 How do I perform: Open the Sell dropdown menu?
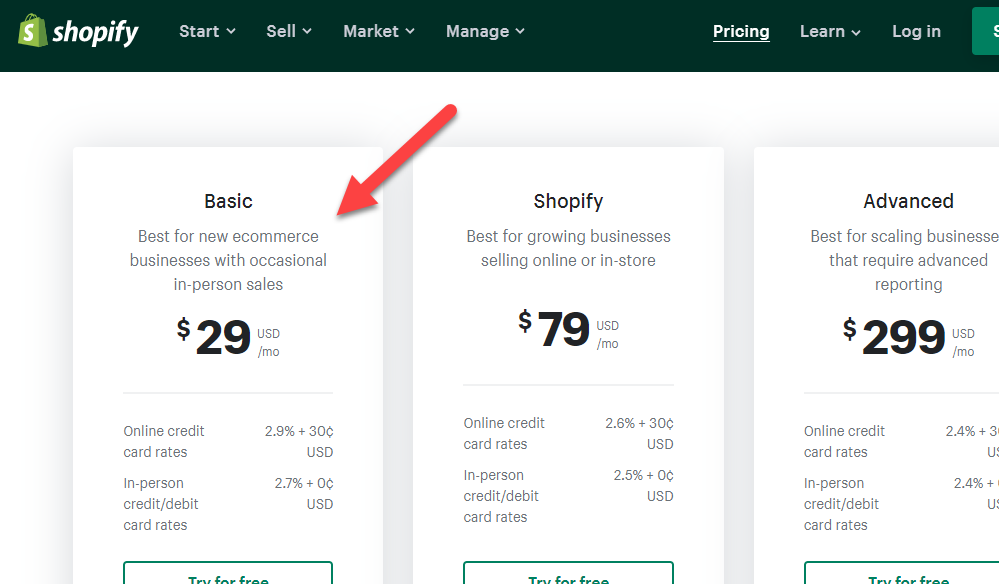(289, 31)
